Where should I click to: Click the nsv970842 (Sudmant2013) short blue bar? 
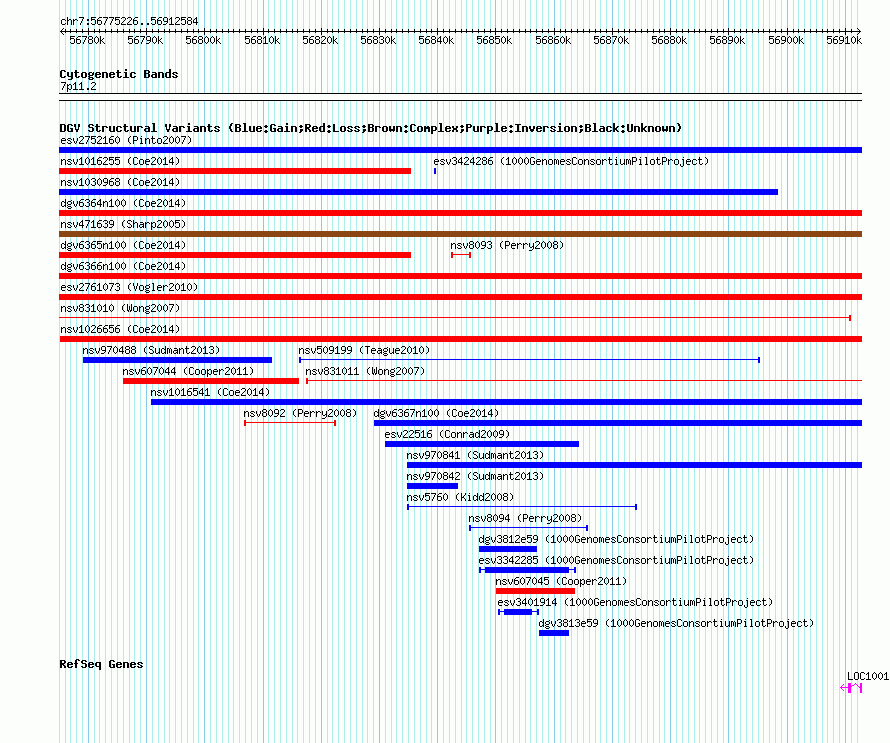433,486
